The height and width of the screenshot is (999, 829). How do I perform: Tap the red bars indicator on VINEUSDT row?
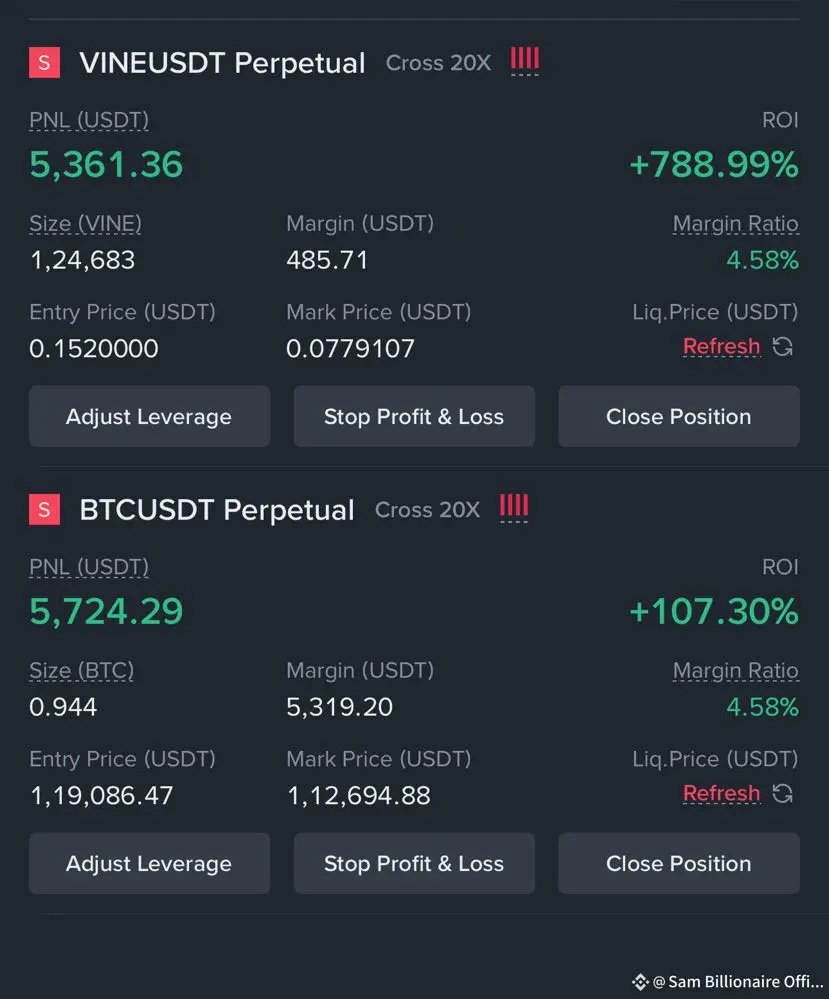point(524,59)
